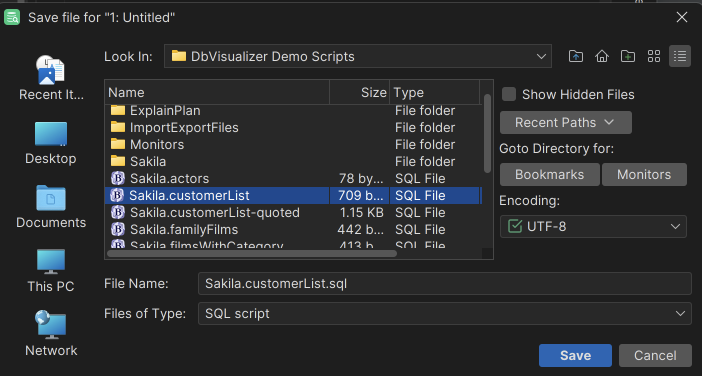Click the Sakila.actors SQL file icon

118,178
